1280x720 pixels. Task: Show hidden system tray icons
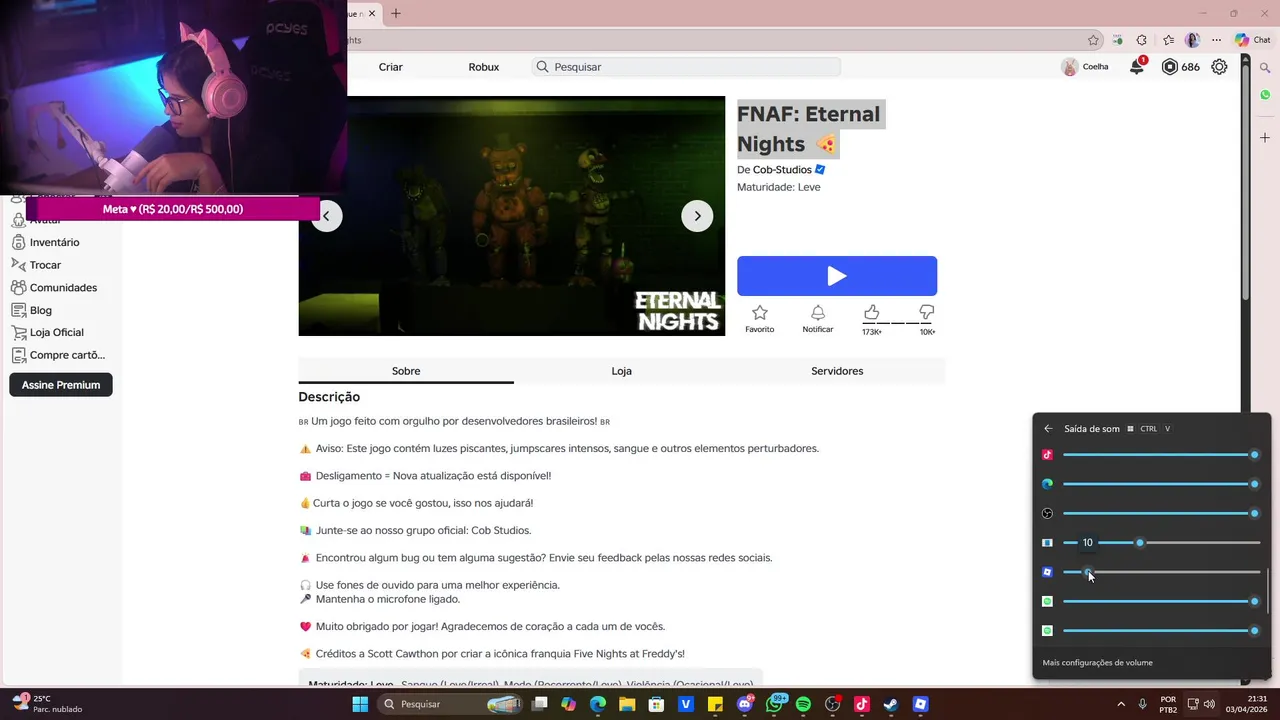pyautogui.click(x=1120, y=704)
